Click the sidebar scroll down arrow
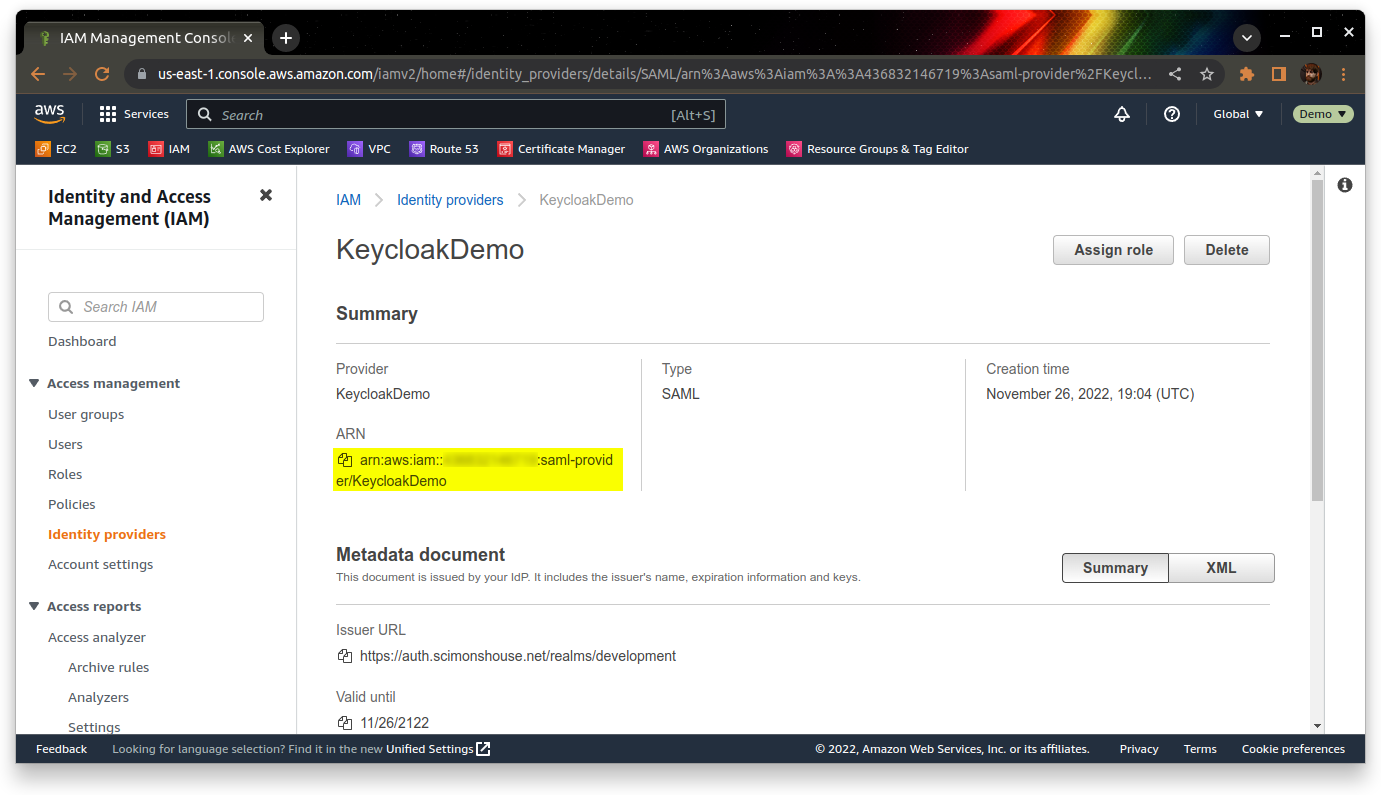 [1317, 726]
